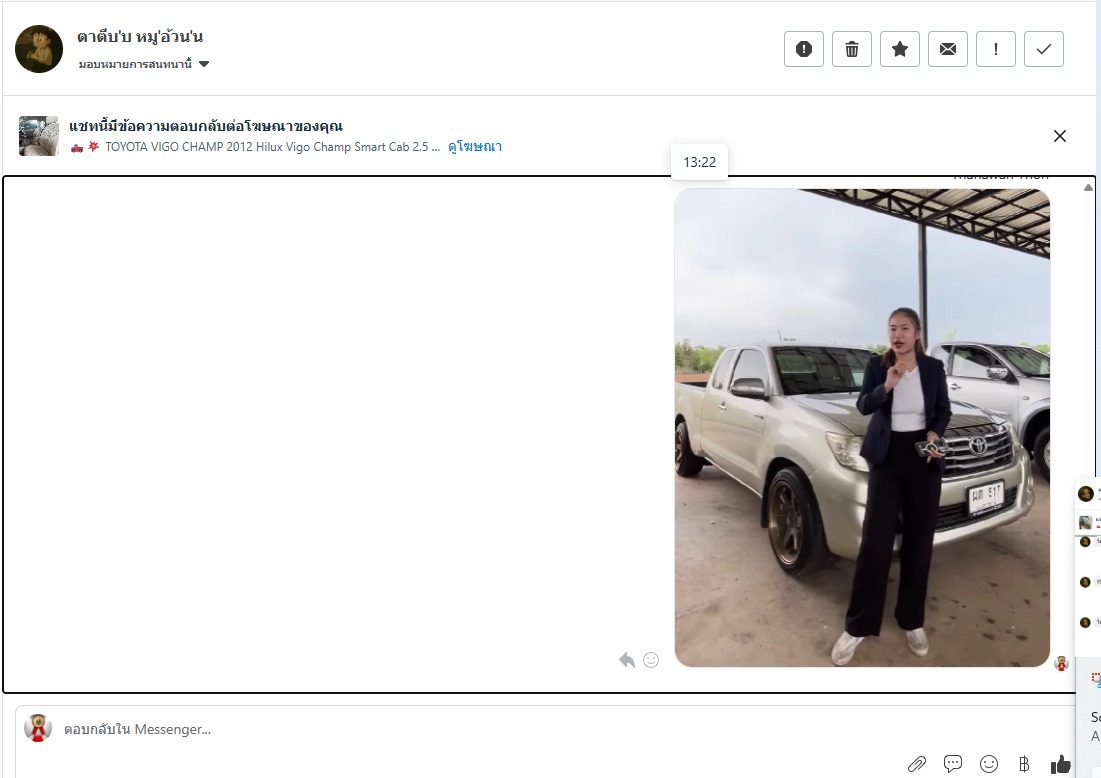Open saved replies via the speech bubble icon
Screen dimensions: 1101x778
(952, 764)
